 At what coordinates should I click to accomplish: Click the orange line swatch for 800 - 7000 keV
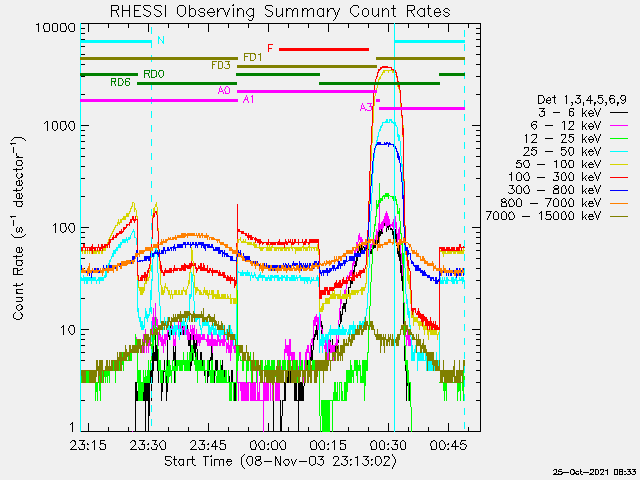[619, 203]
